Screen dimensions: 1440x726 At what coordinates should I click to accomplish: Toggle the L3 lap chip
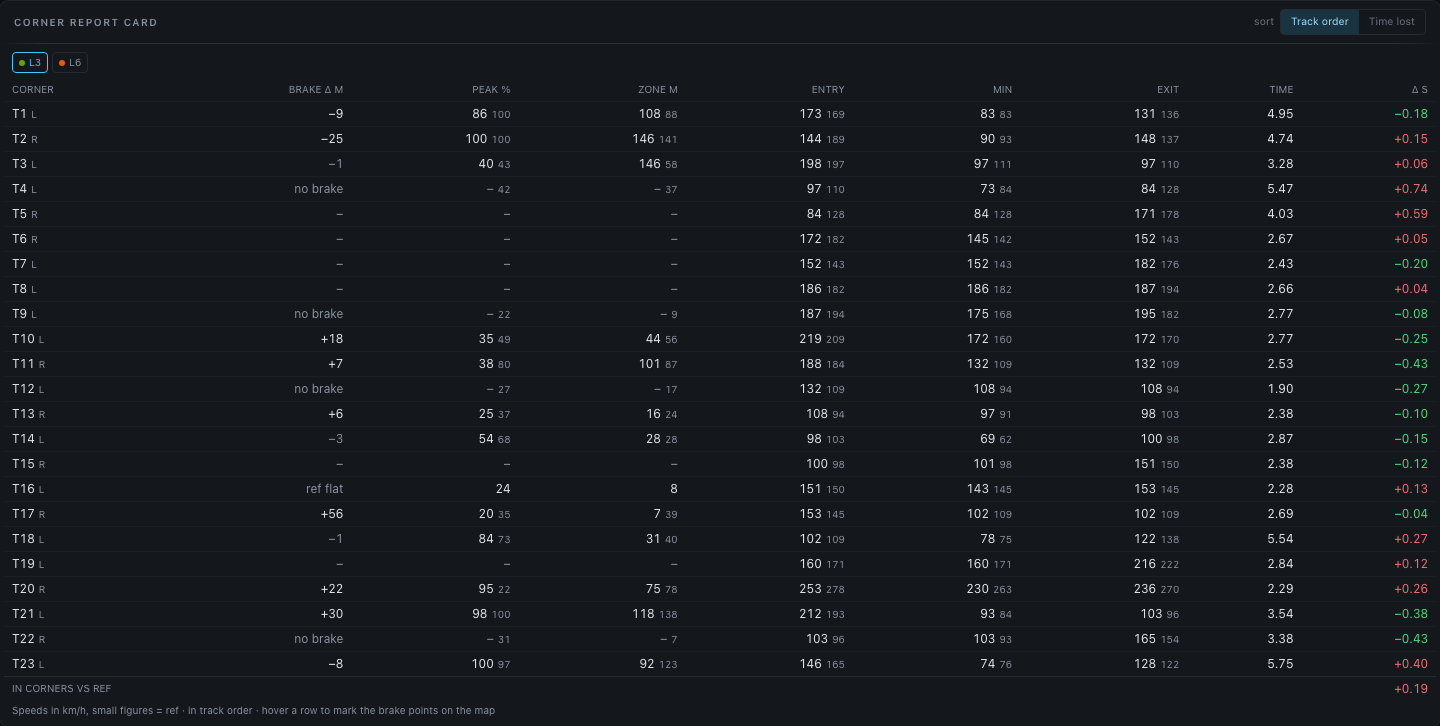[x=30, y=63]
